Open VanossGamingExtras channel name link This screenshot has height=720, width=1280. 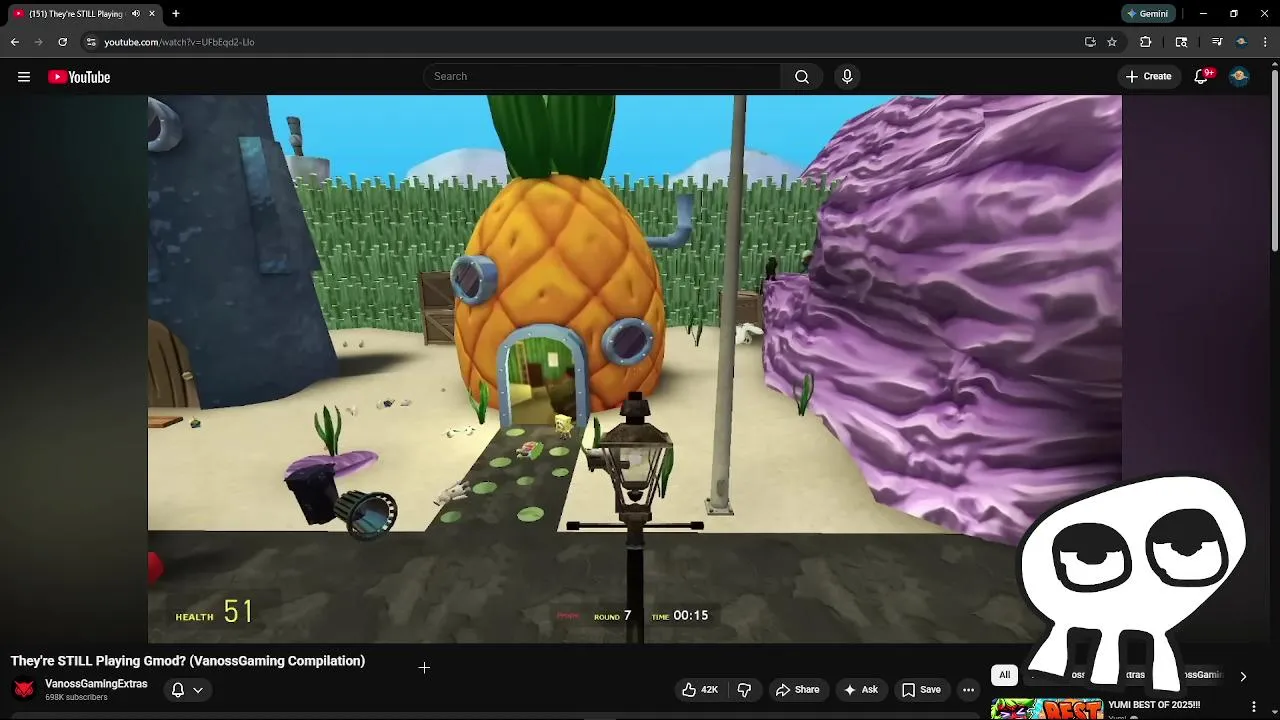pos(96,684)
